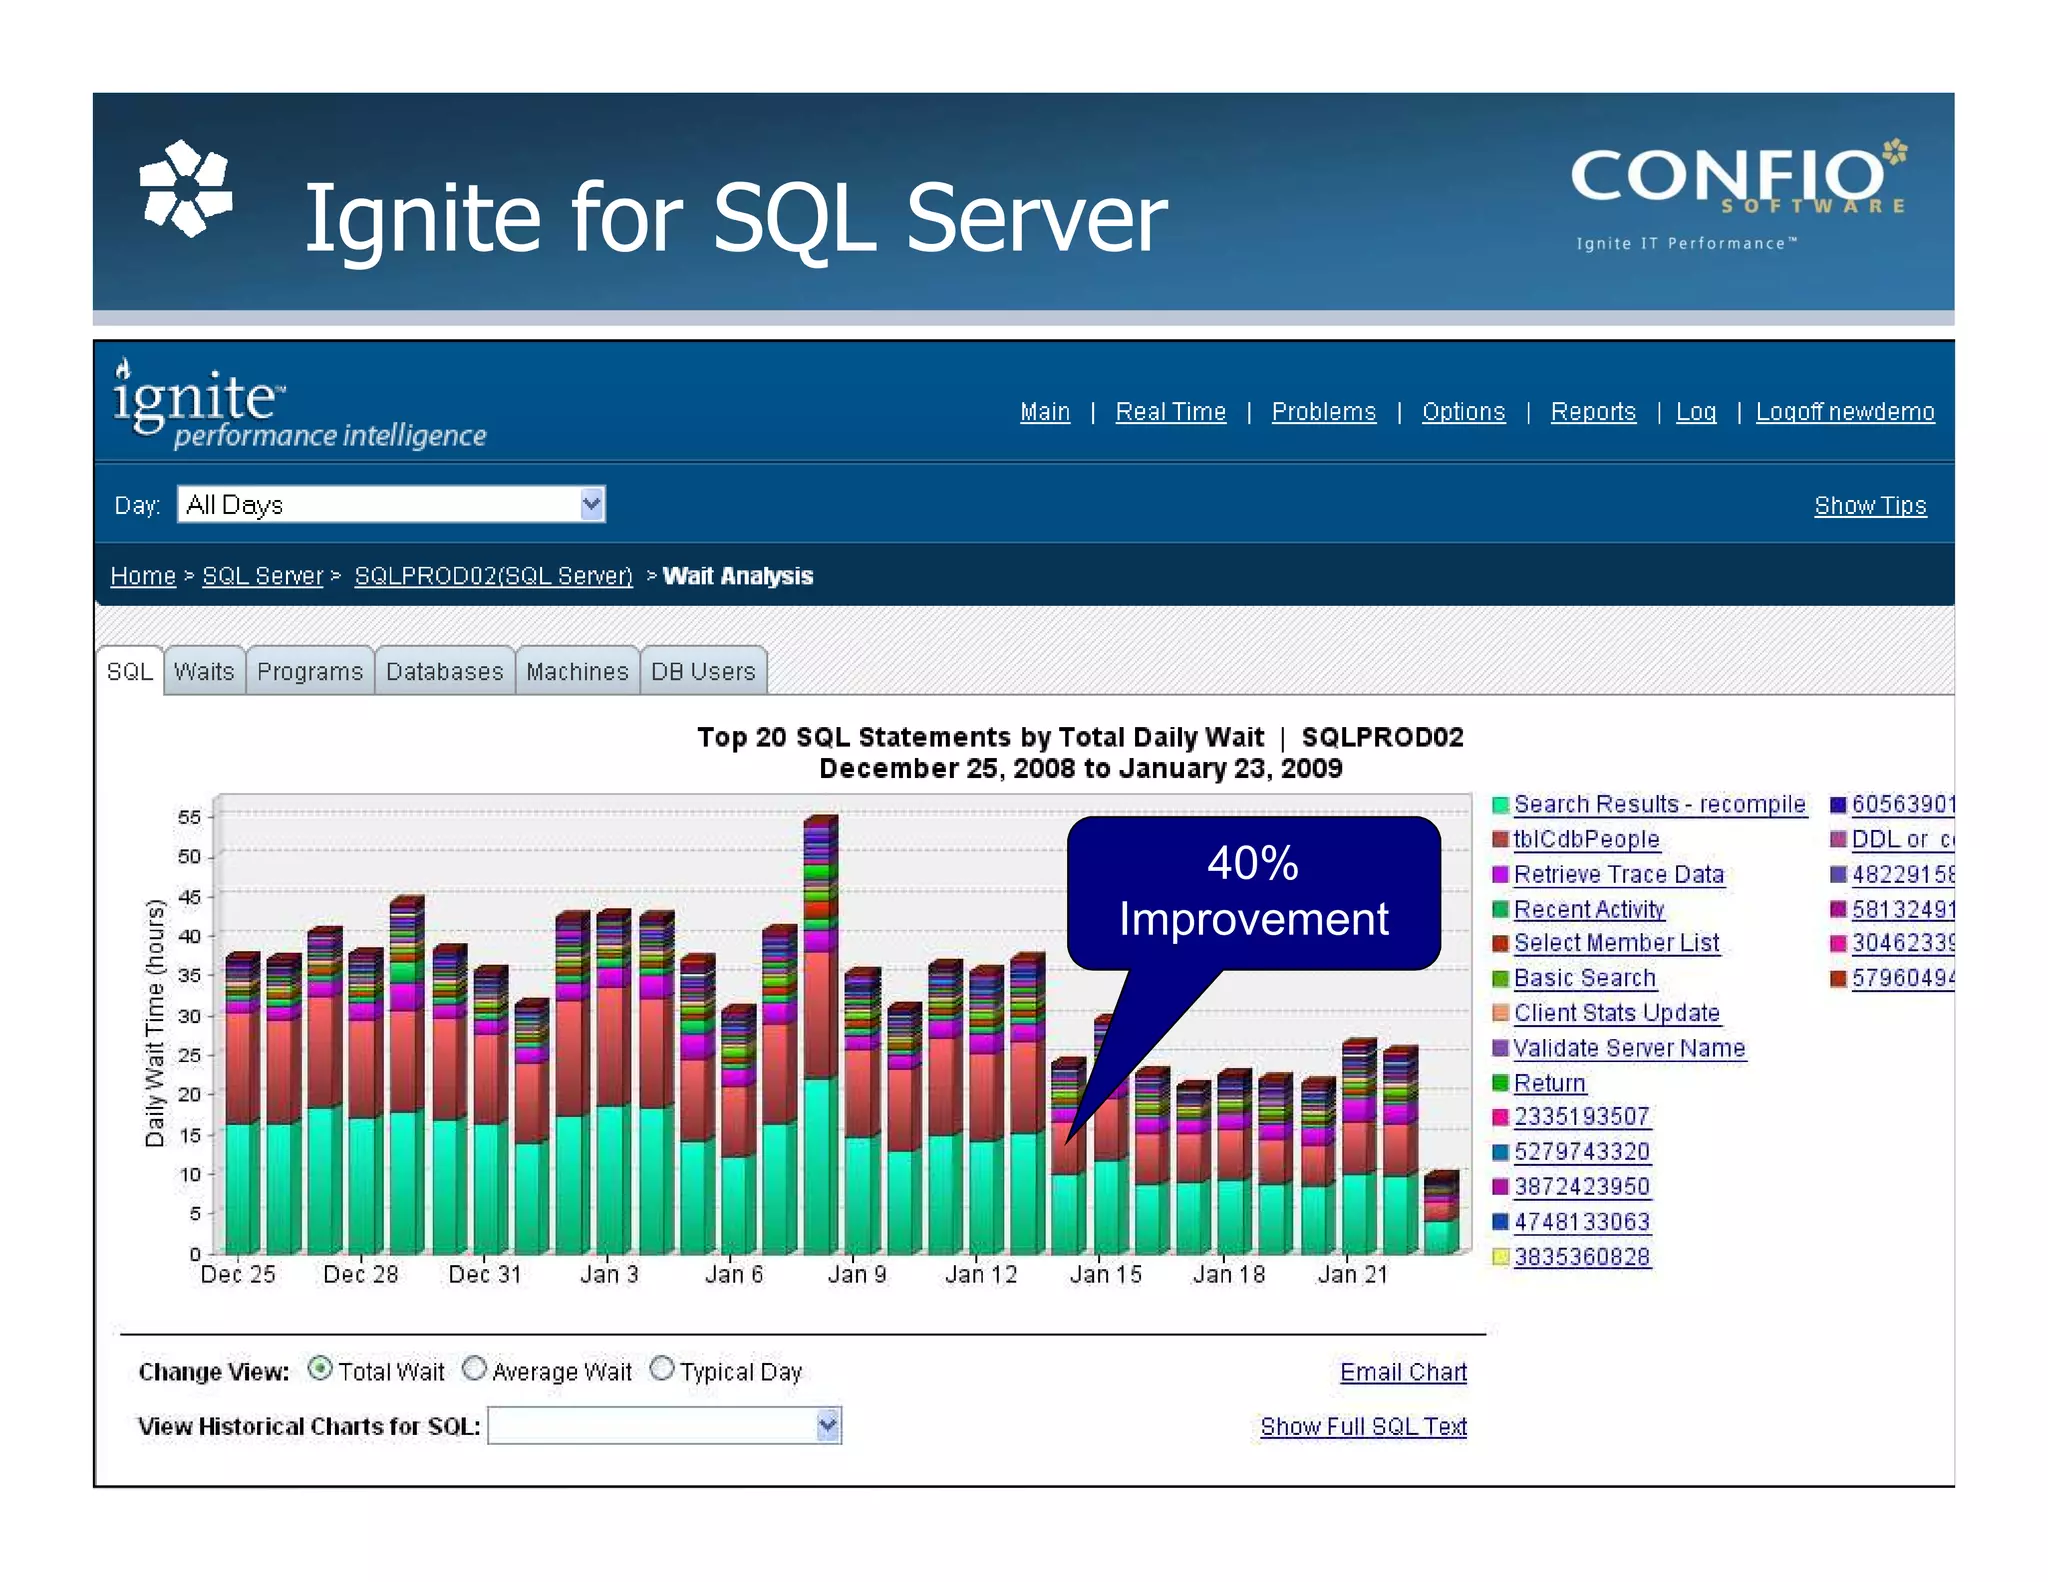Click the Show Tips link
Viewport: 2048px width, 1582px height.
(x=1870, y=506)
